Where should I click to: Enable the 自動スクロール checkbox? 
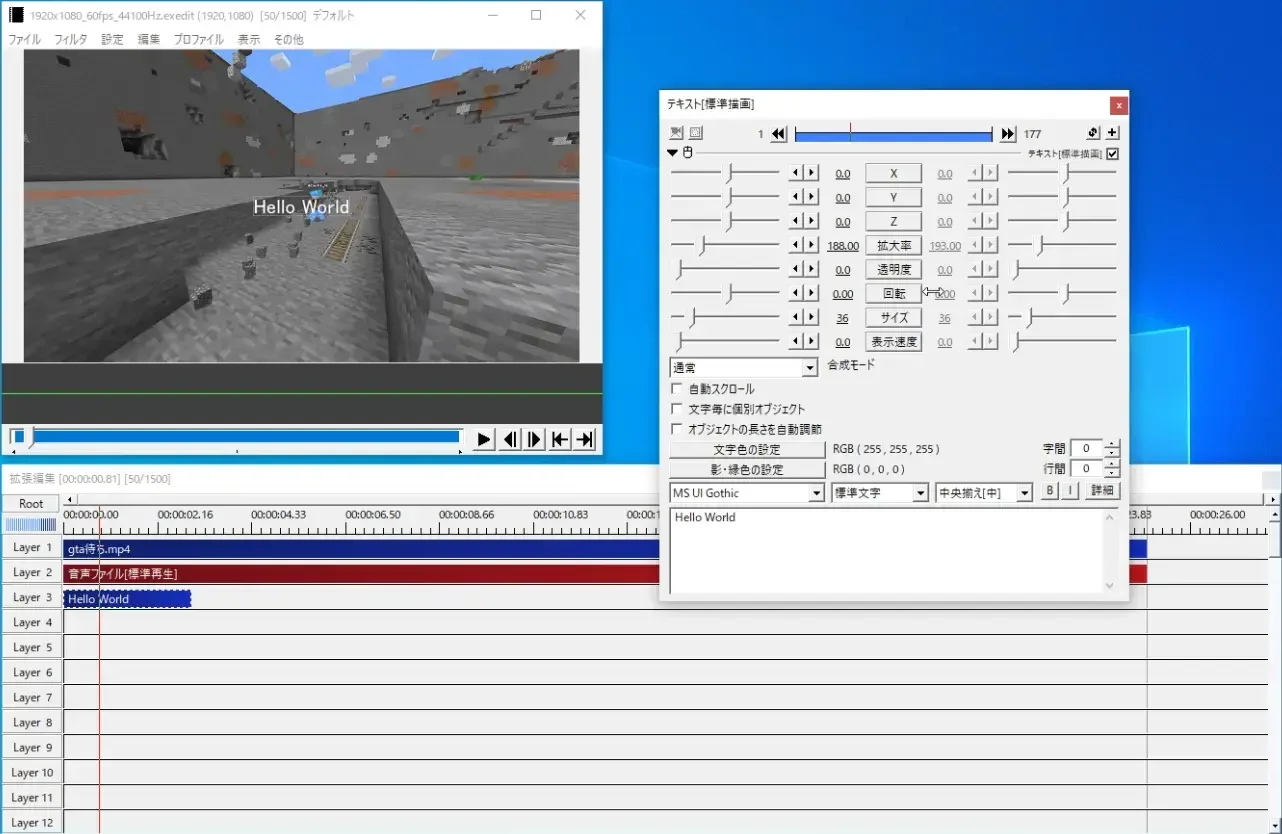pos(677,389)
